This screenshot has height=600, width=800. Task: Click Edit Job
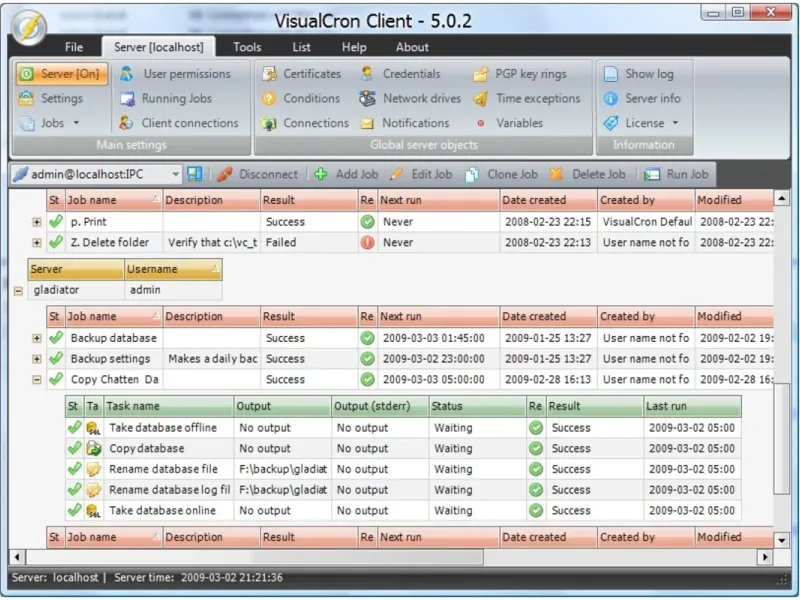click(421, 174)
